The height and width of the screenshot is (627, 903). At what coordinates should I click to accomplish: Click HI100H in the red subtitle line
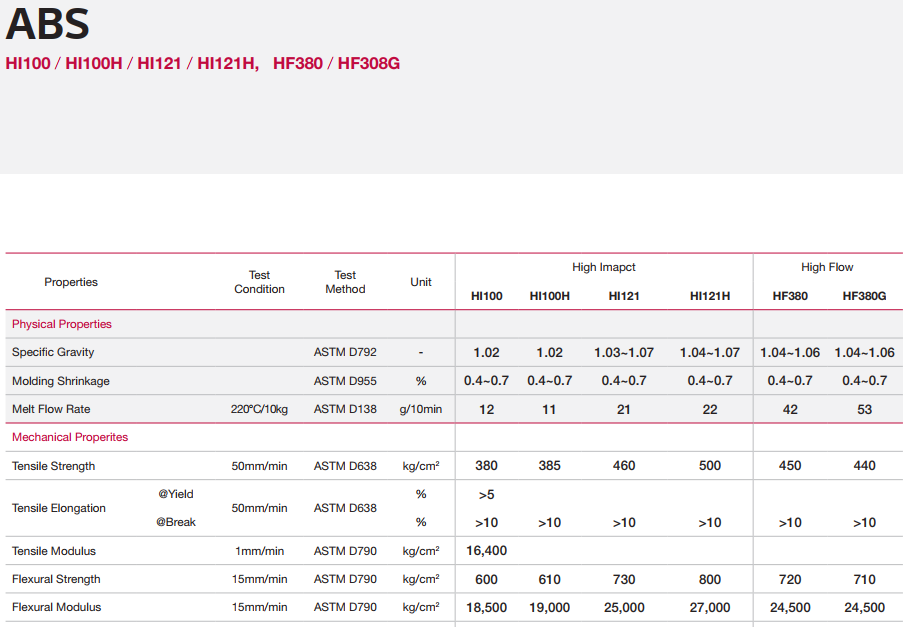click(94, 63)
